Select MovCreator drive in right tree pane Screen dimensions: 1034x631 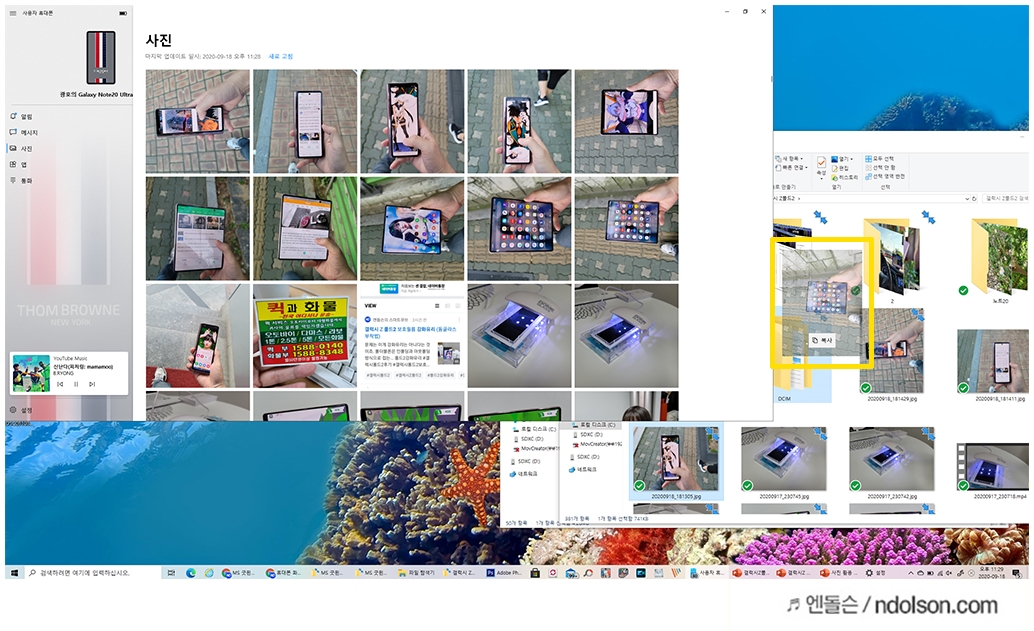click(597, 444)
